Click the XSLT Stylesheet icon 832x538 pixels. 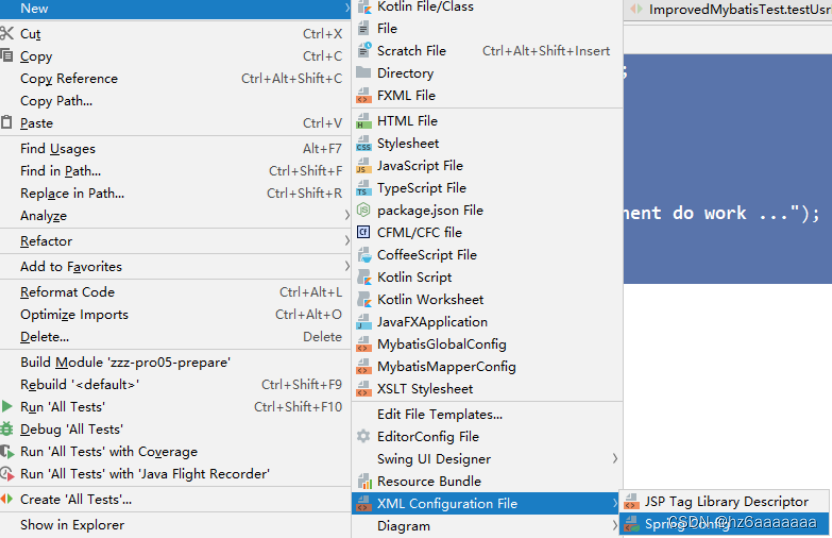tap(364, 389)
